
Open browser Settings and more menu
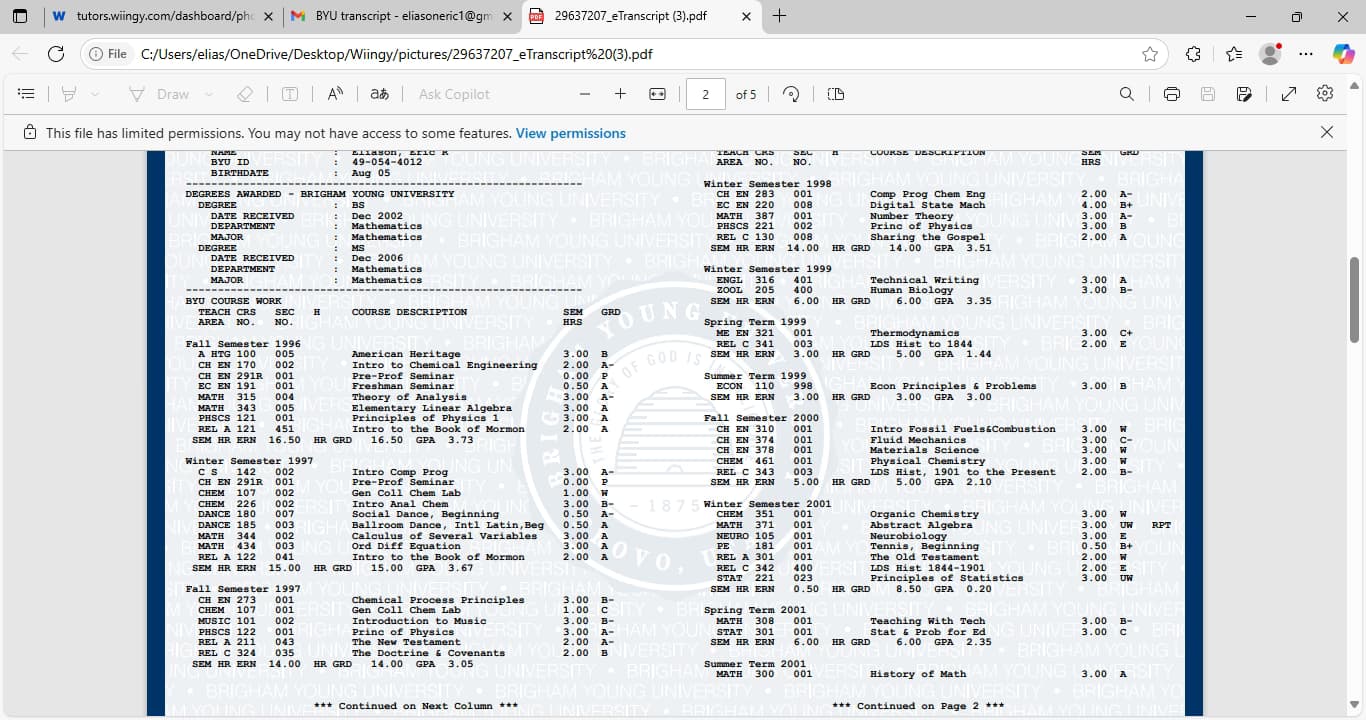point(1306,54)
